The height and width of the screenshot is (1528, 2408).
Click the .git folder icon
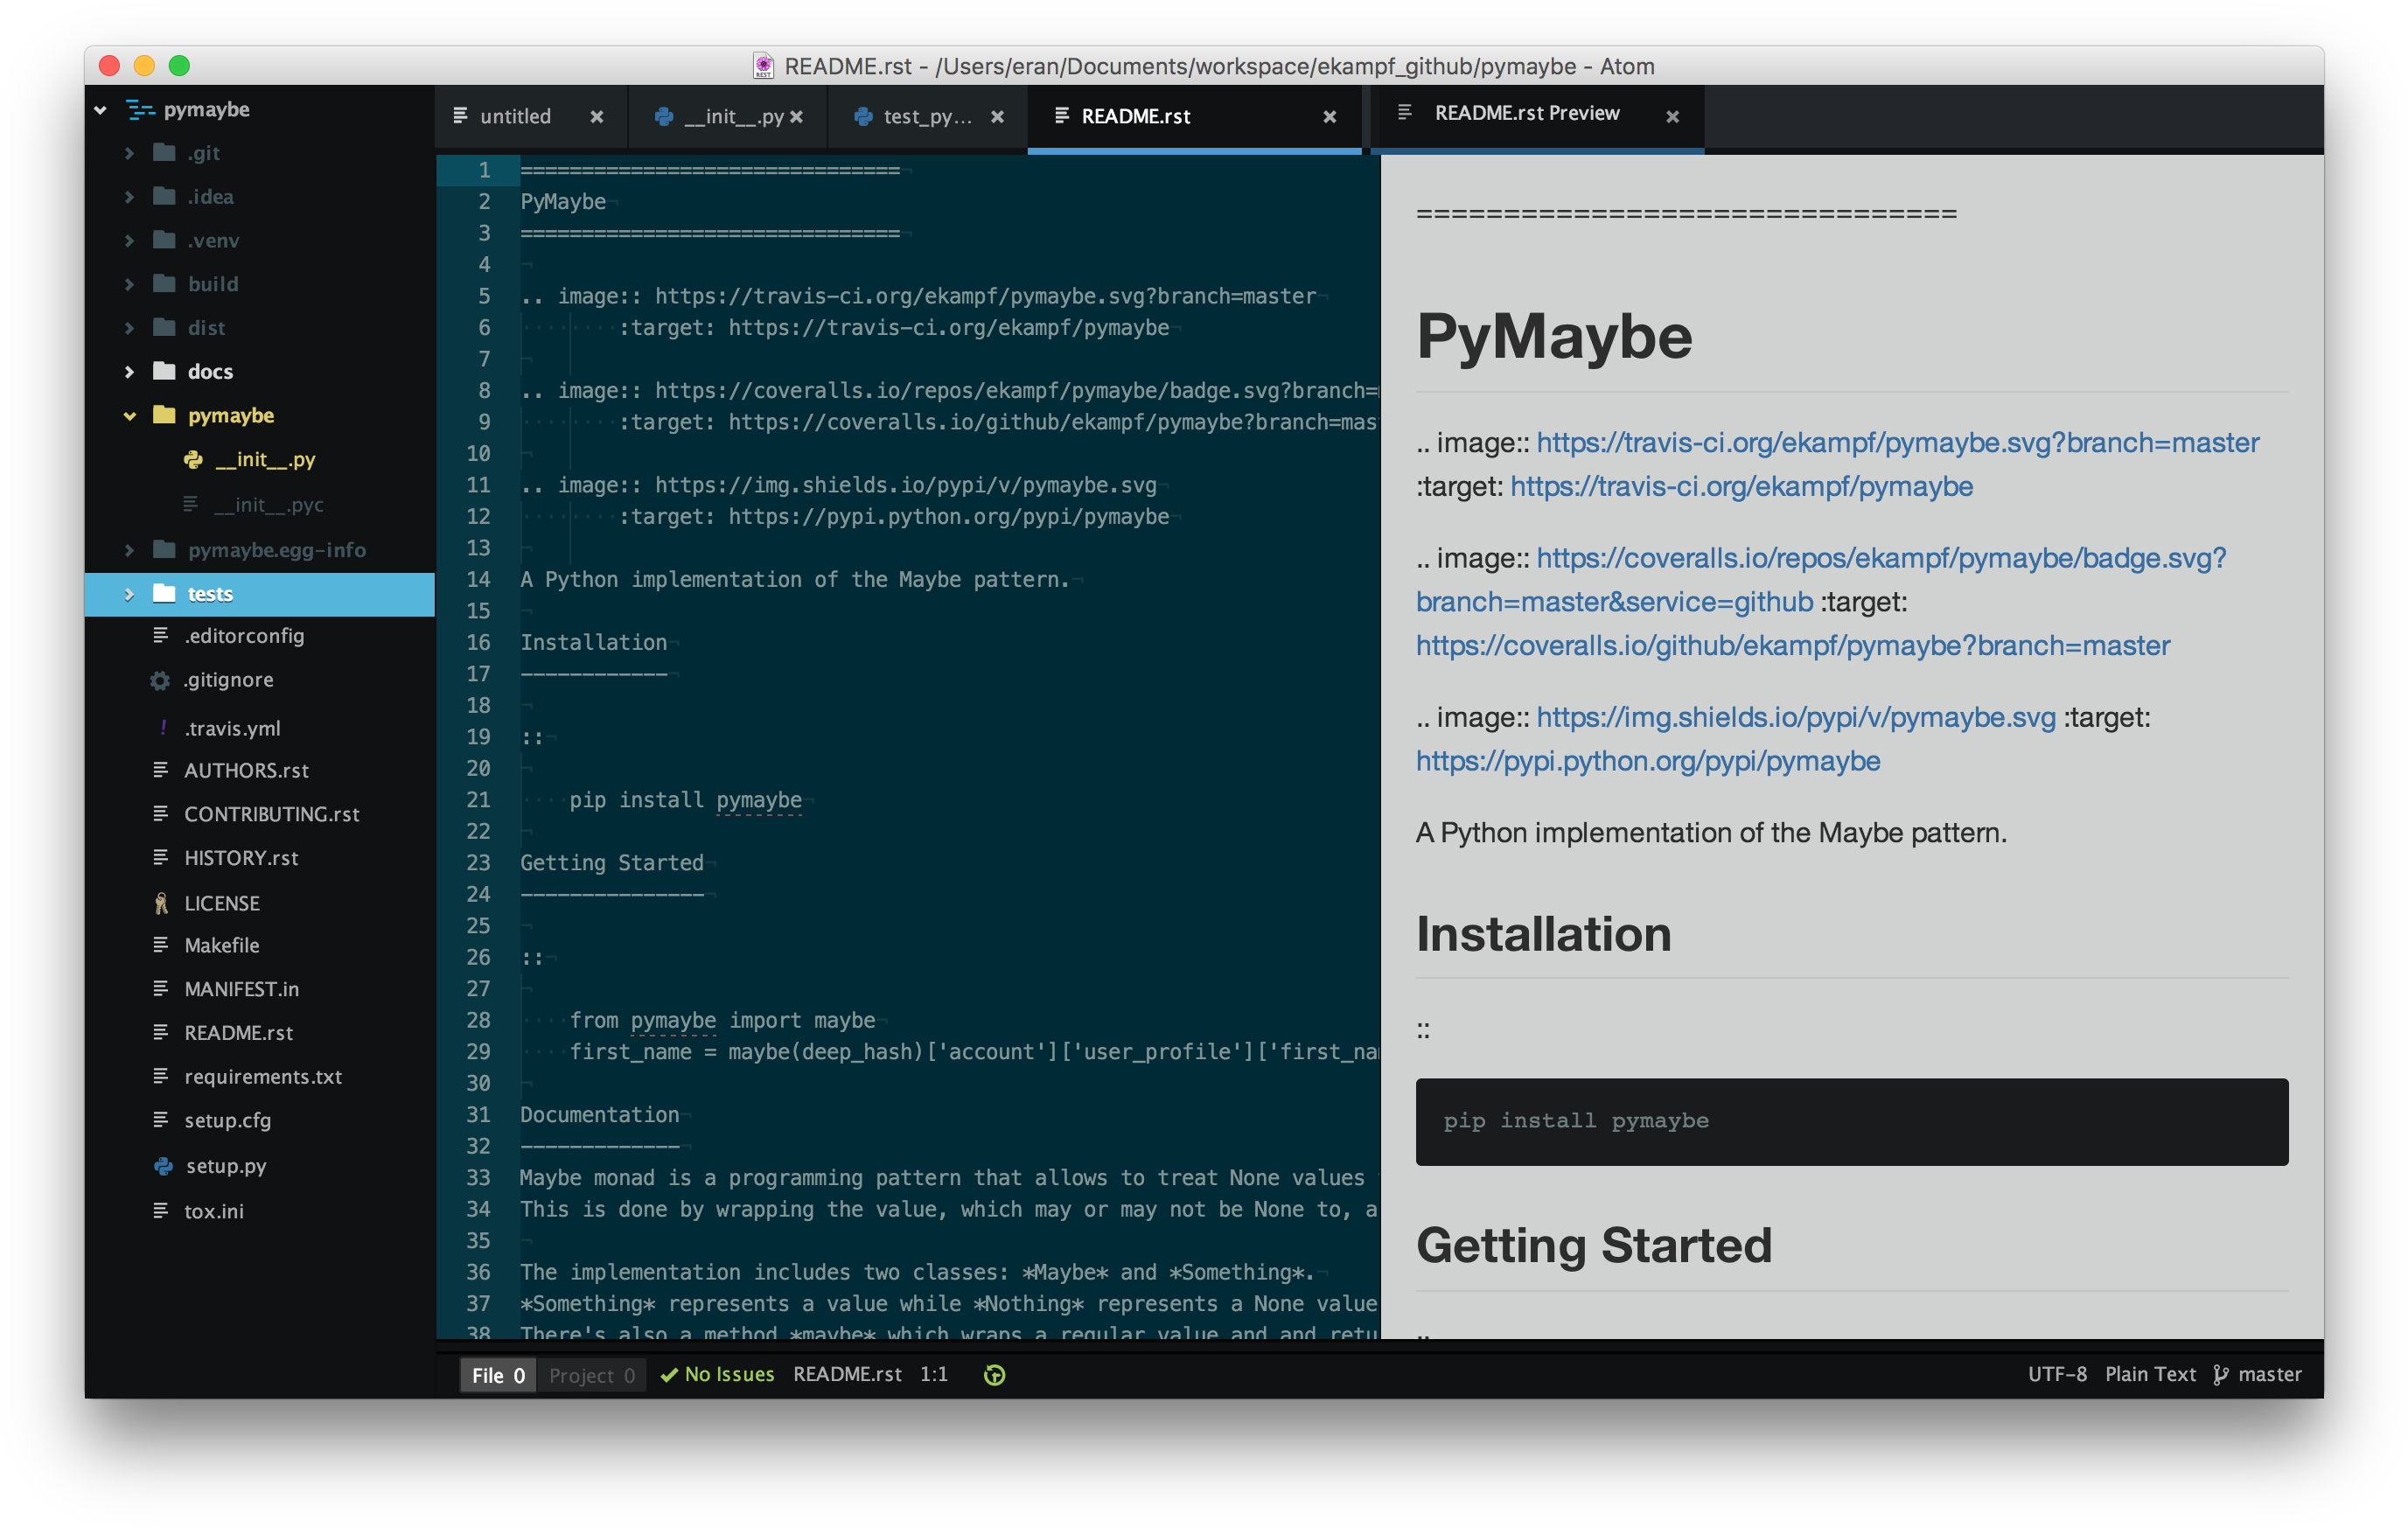click(164, 153)
